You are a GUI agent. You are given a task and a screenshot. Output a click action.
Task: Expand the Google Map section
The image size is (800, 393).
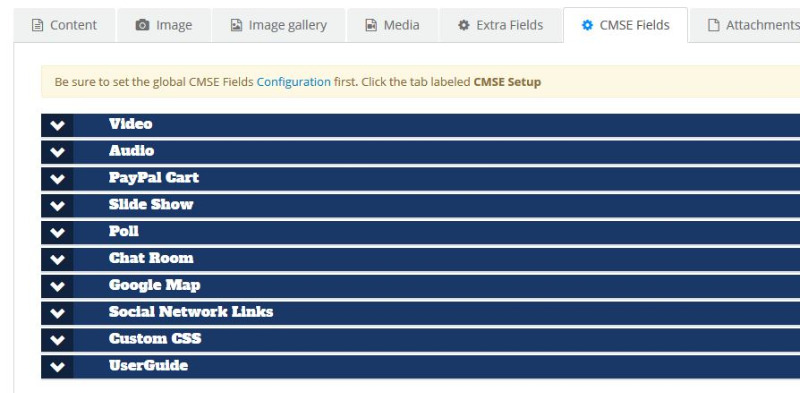[420, 286]
